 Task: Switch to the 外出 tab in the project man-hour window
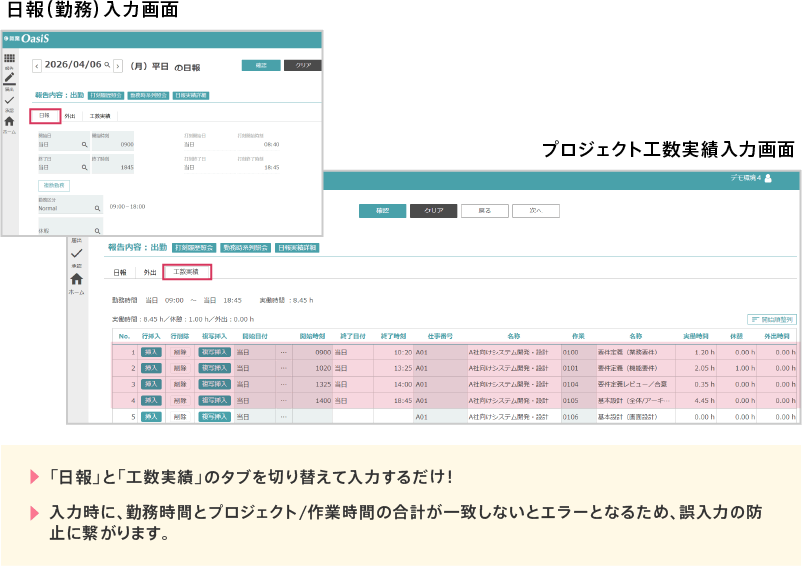(150, 273)
